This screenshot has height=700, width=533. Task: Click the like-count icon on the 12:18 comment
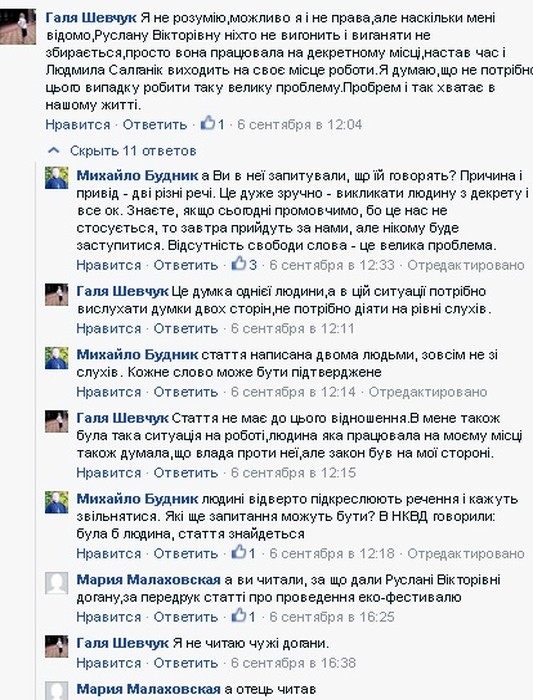click(x=239, y=552)
